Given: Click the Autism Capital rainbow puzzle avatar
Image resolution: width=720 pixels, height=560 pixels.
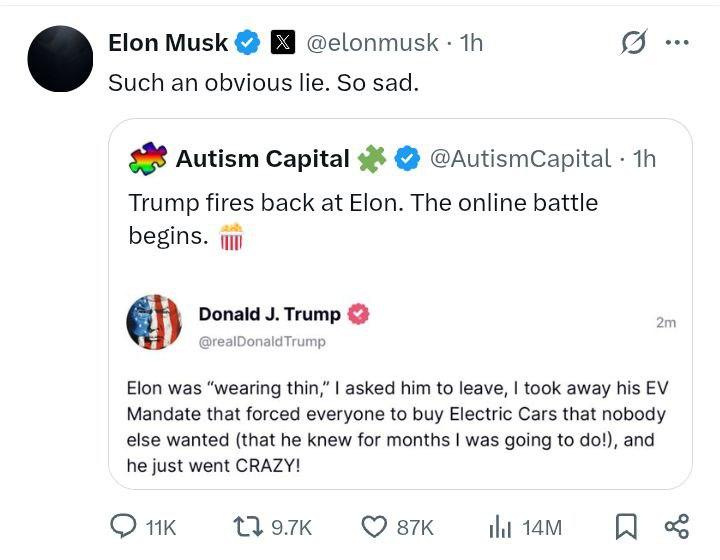Looking at the screenshot, I should 147,158.
